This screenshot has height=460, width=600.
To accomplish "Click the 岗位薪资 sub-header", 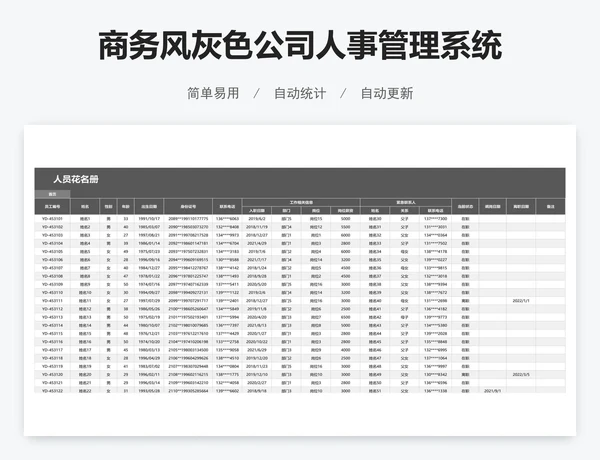I will 345,210.
